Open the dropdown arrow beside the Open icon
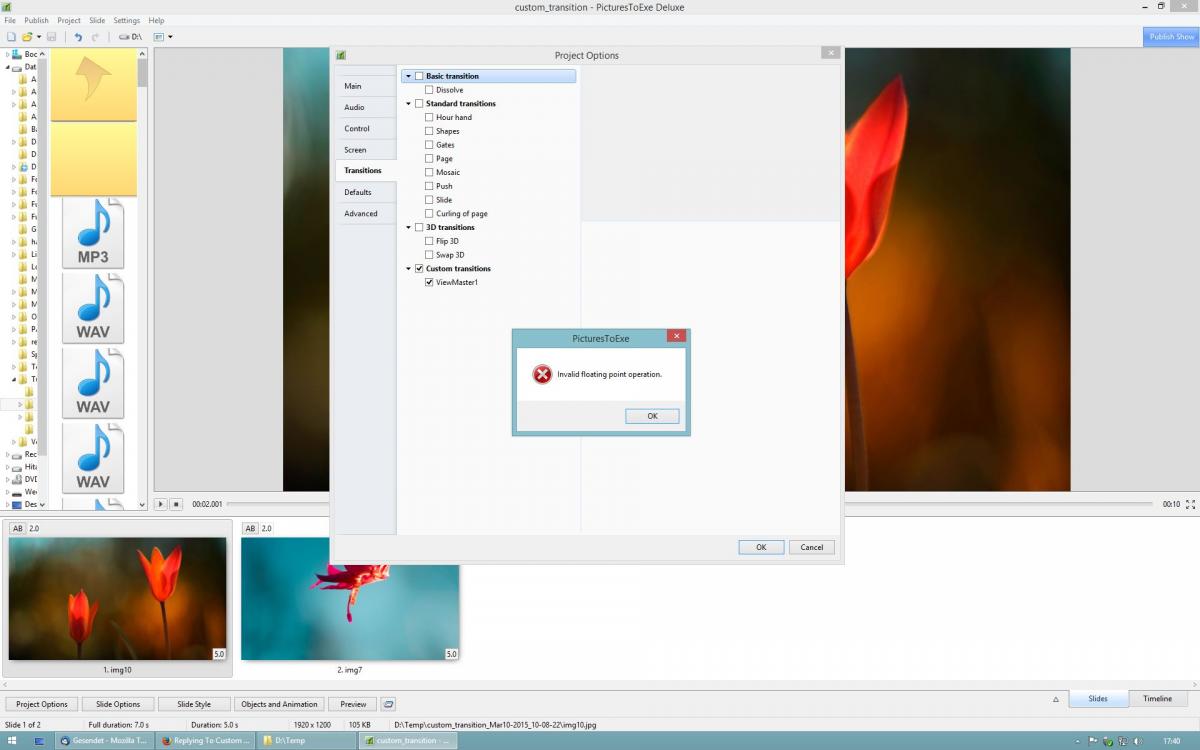Image resolution: width=1200 pixels, height=750 pixels. 39,37
